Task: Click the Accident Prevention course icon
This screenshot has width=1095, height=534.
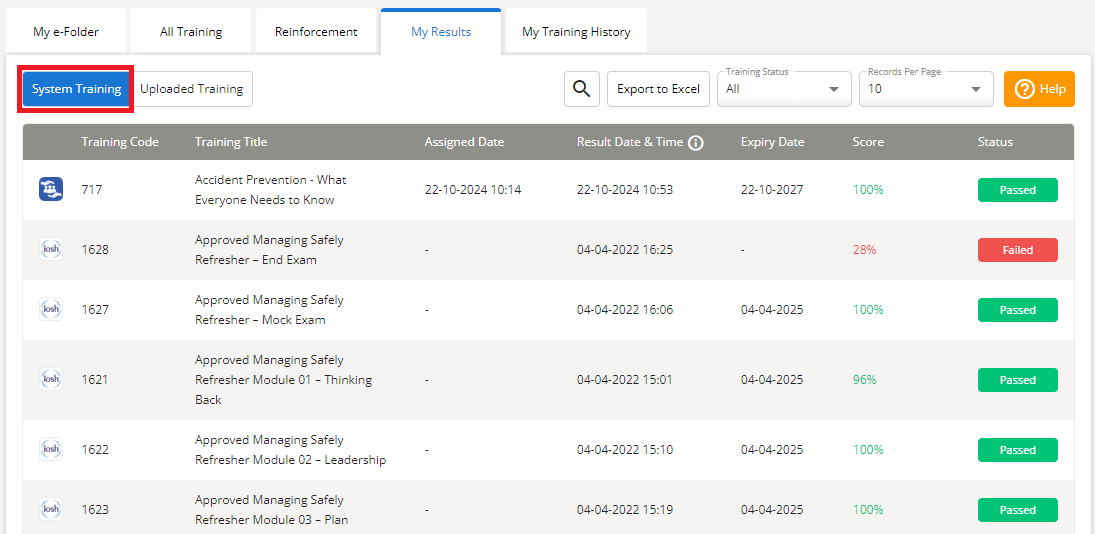Action: (x=51, y=189)
